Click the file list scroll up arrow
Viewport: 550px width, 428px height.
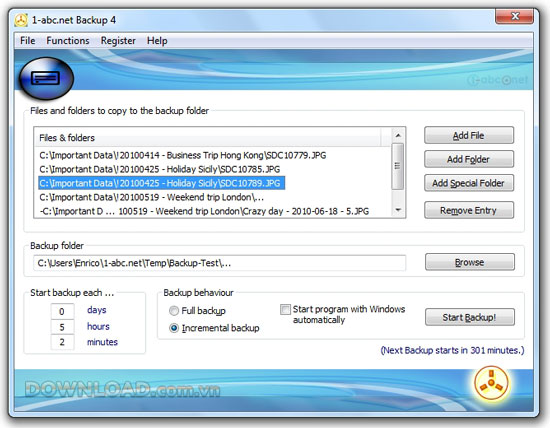pos(398,135)
